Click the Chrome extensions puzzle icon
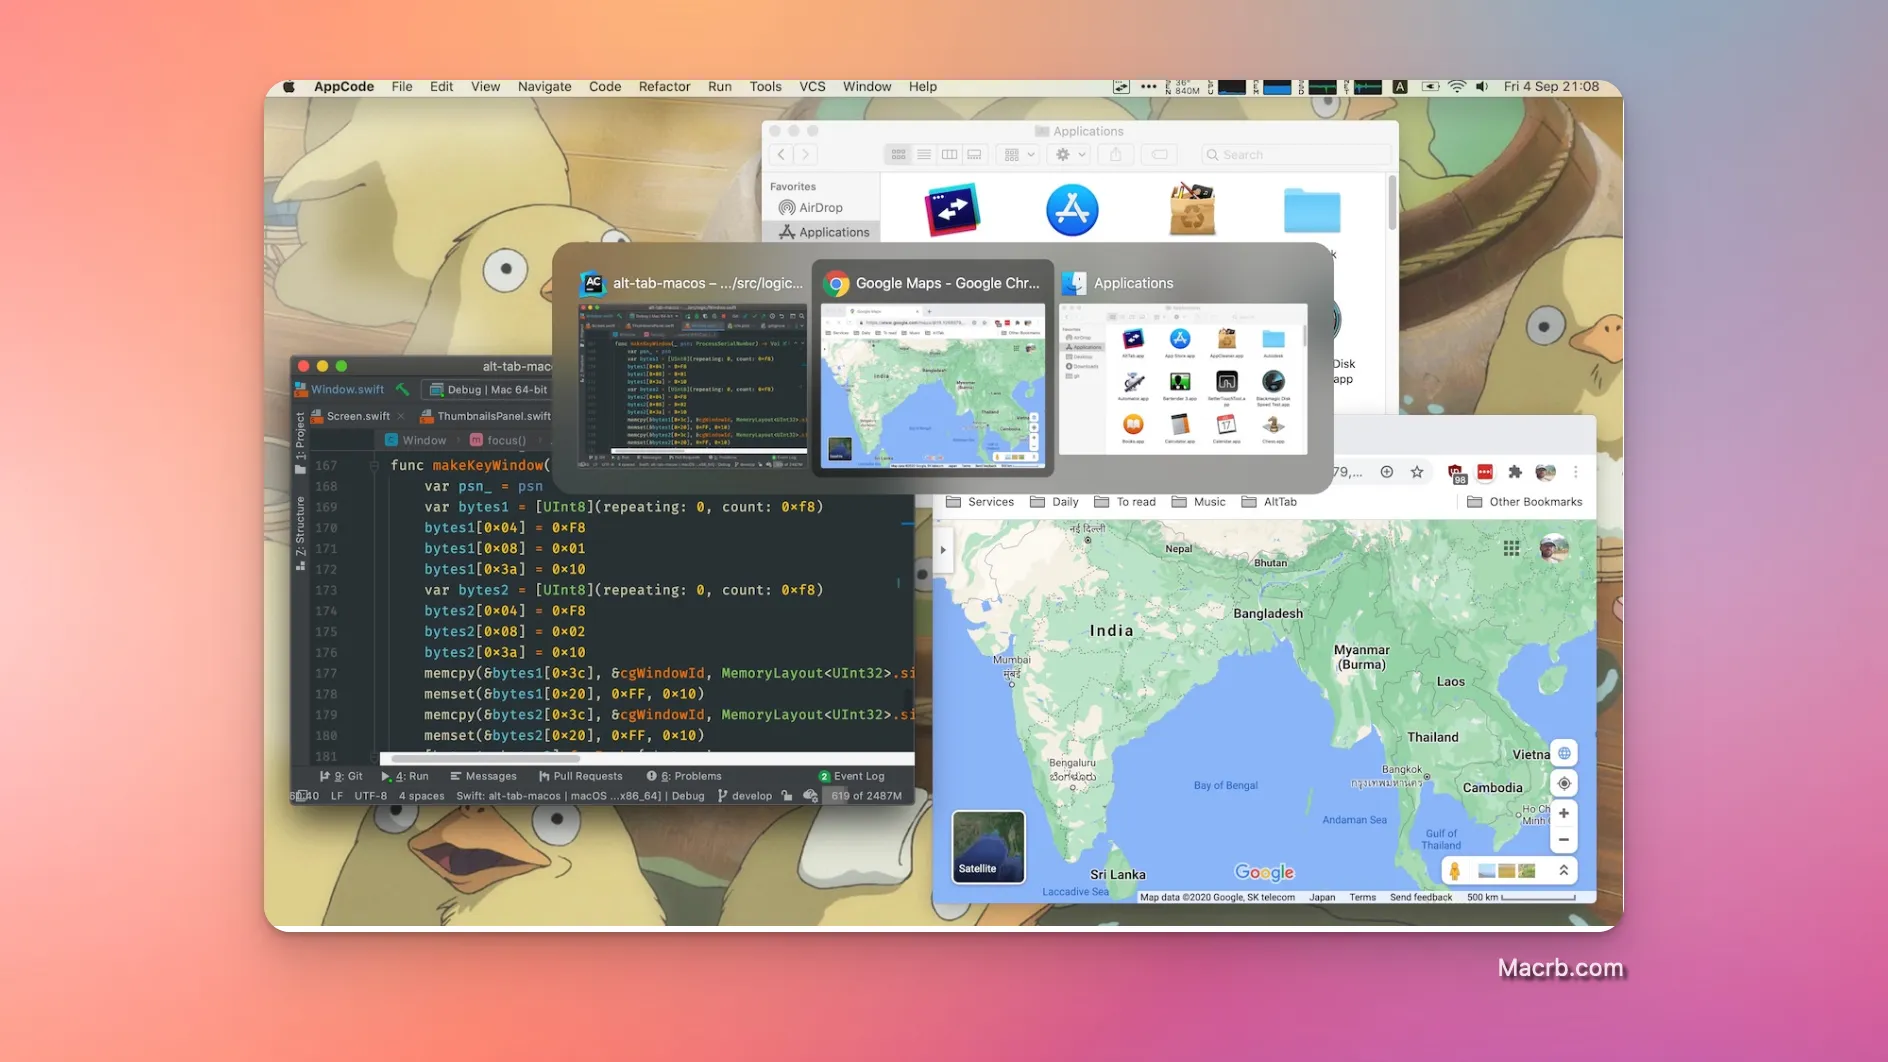Image resolution: width=1888 pixels, height=1062 pixels. [1515, 472]
